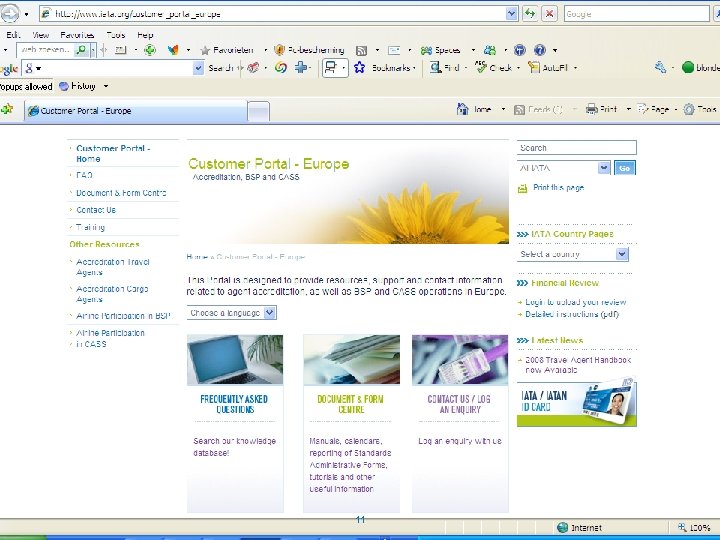Open the View menu
Image resolution: width=720 pixels, height=540 pixels.
tap(40, 35)
